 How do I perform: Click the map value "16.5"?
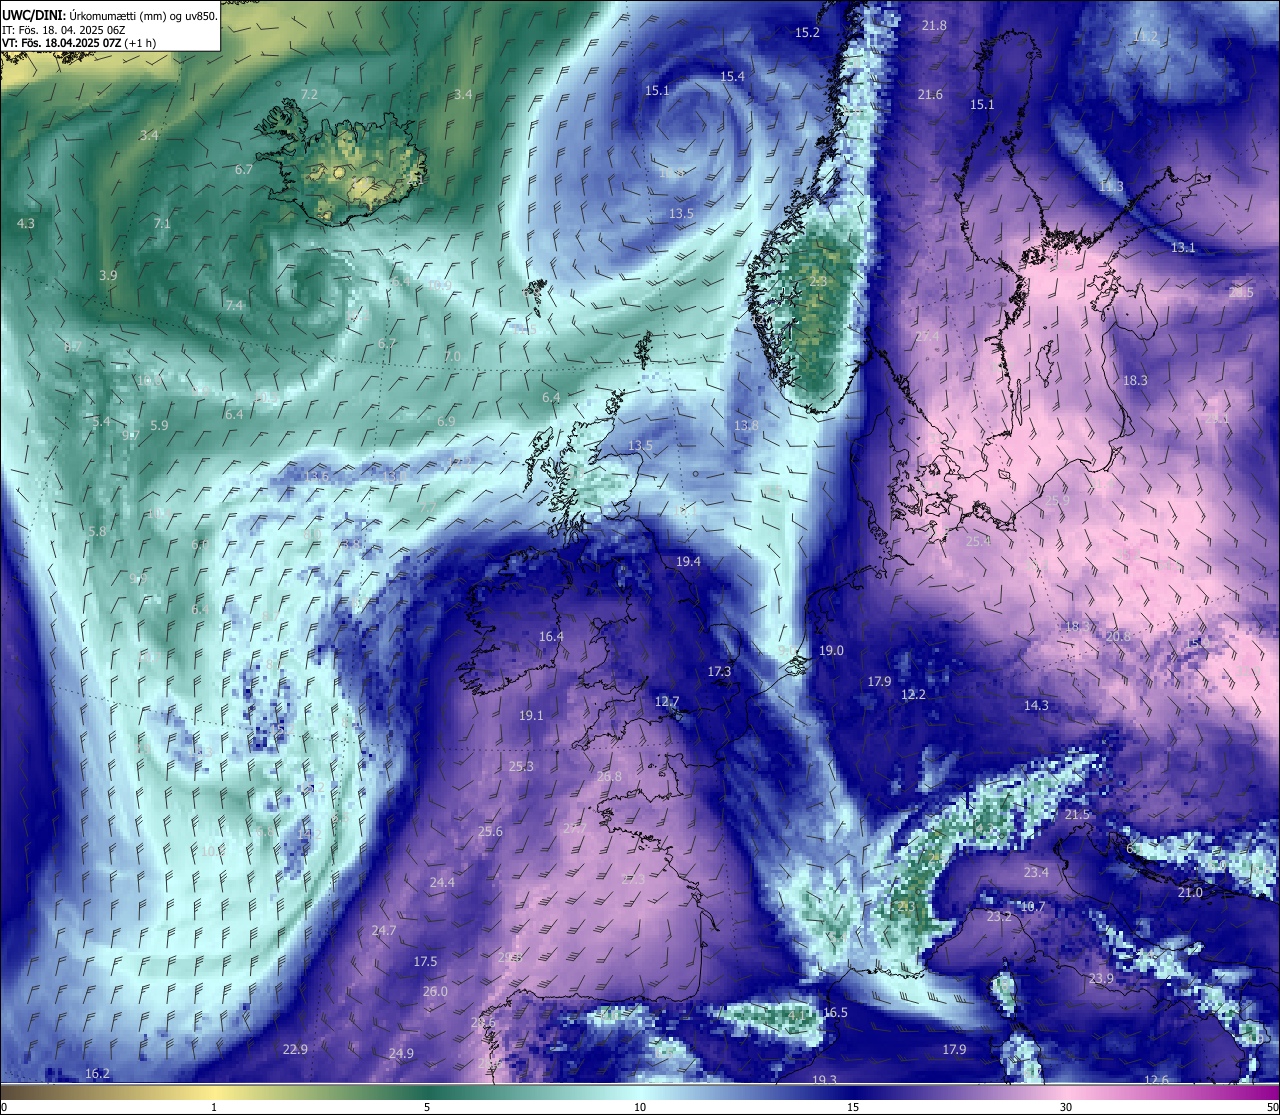coord(835,1013)
